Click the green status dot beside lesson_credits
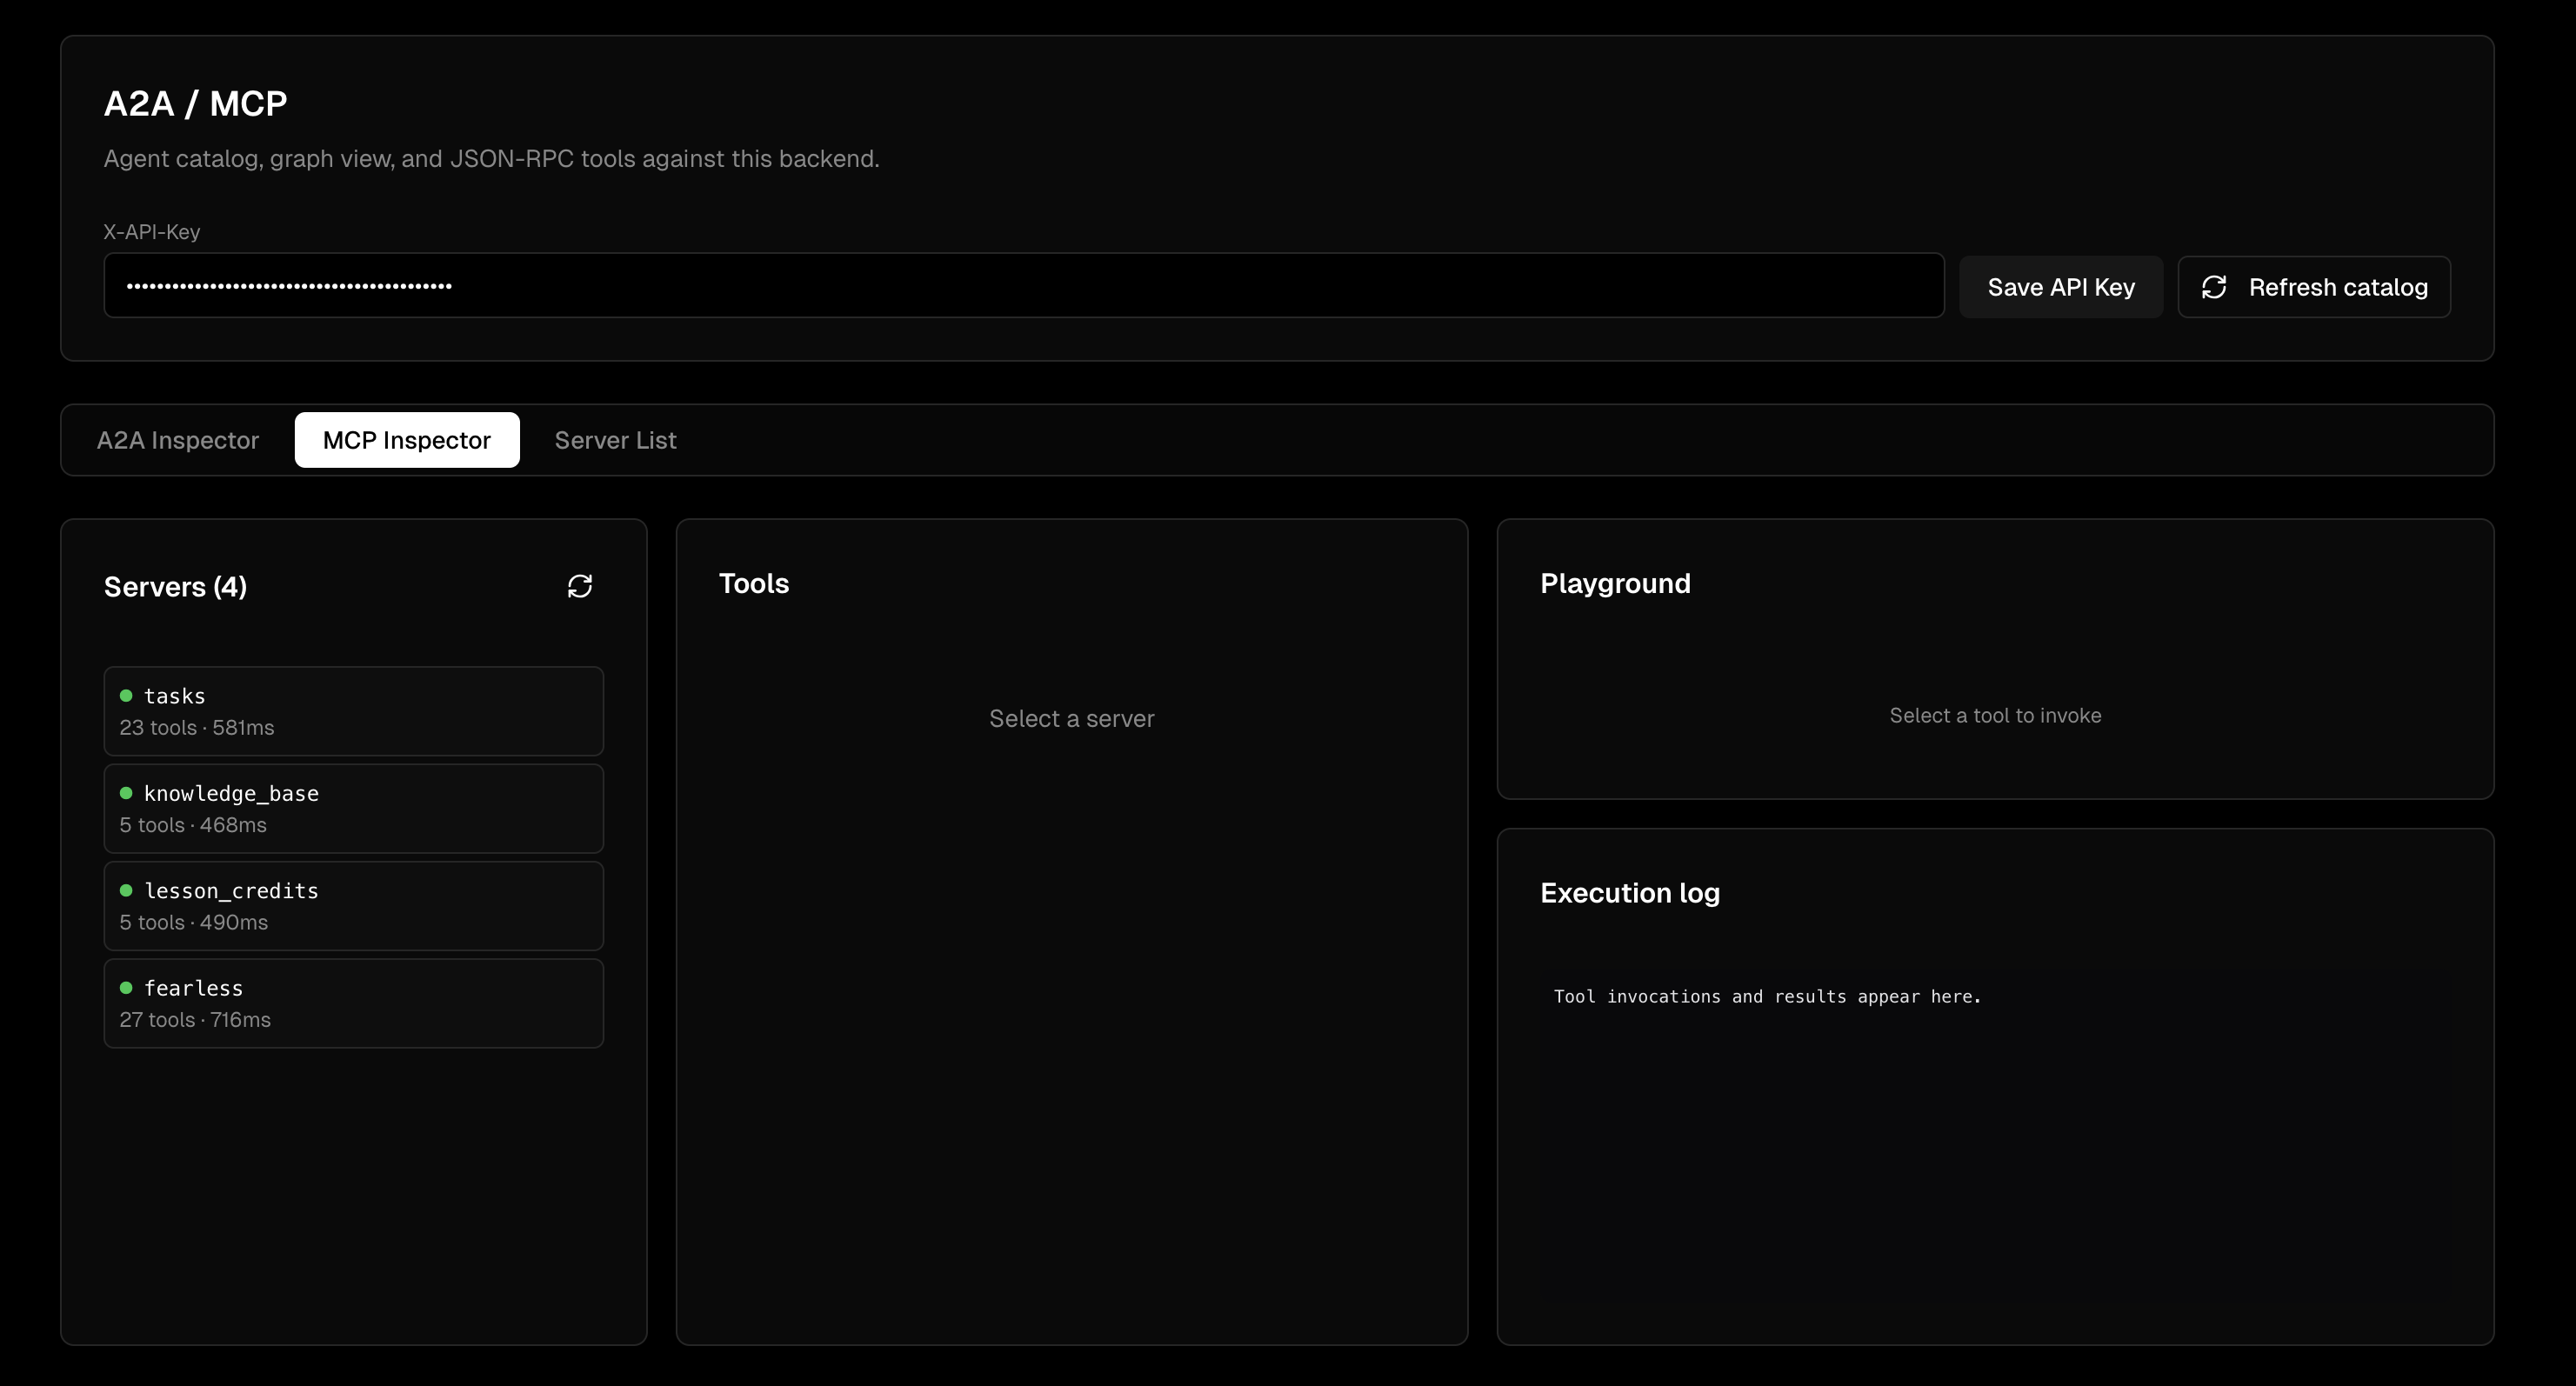The width and height of the screenshot is (2576, 1386). pyautogui.click(x=126, y=890)
